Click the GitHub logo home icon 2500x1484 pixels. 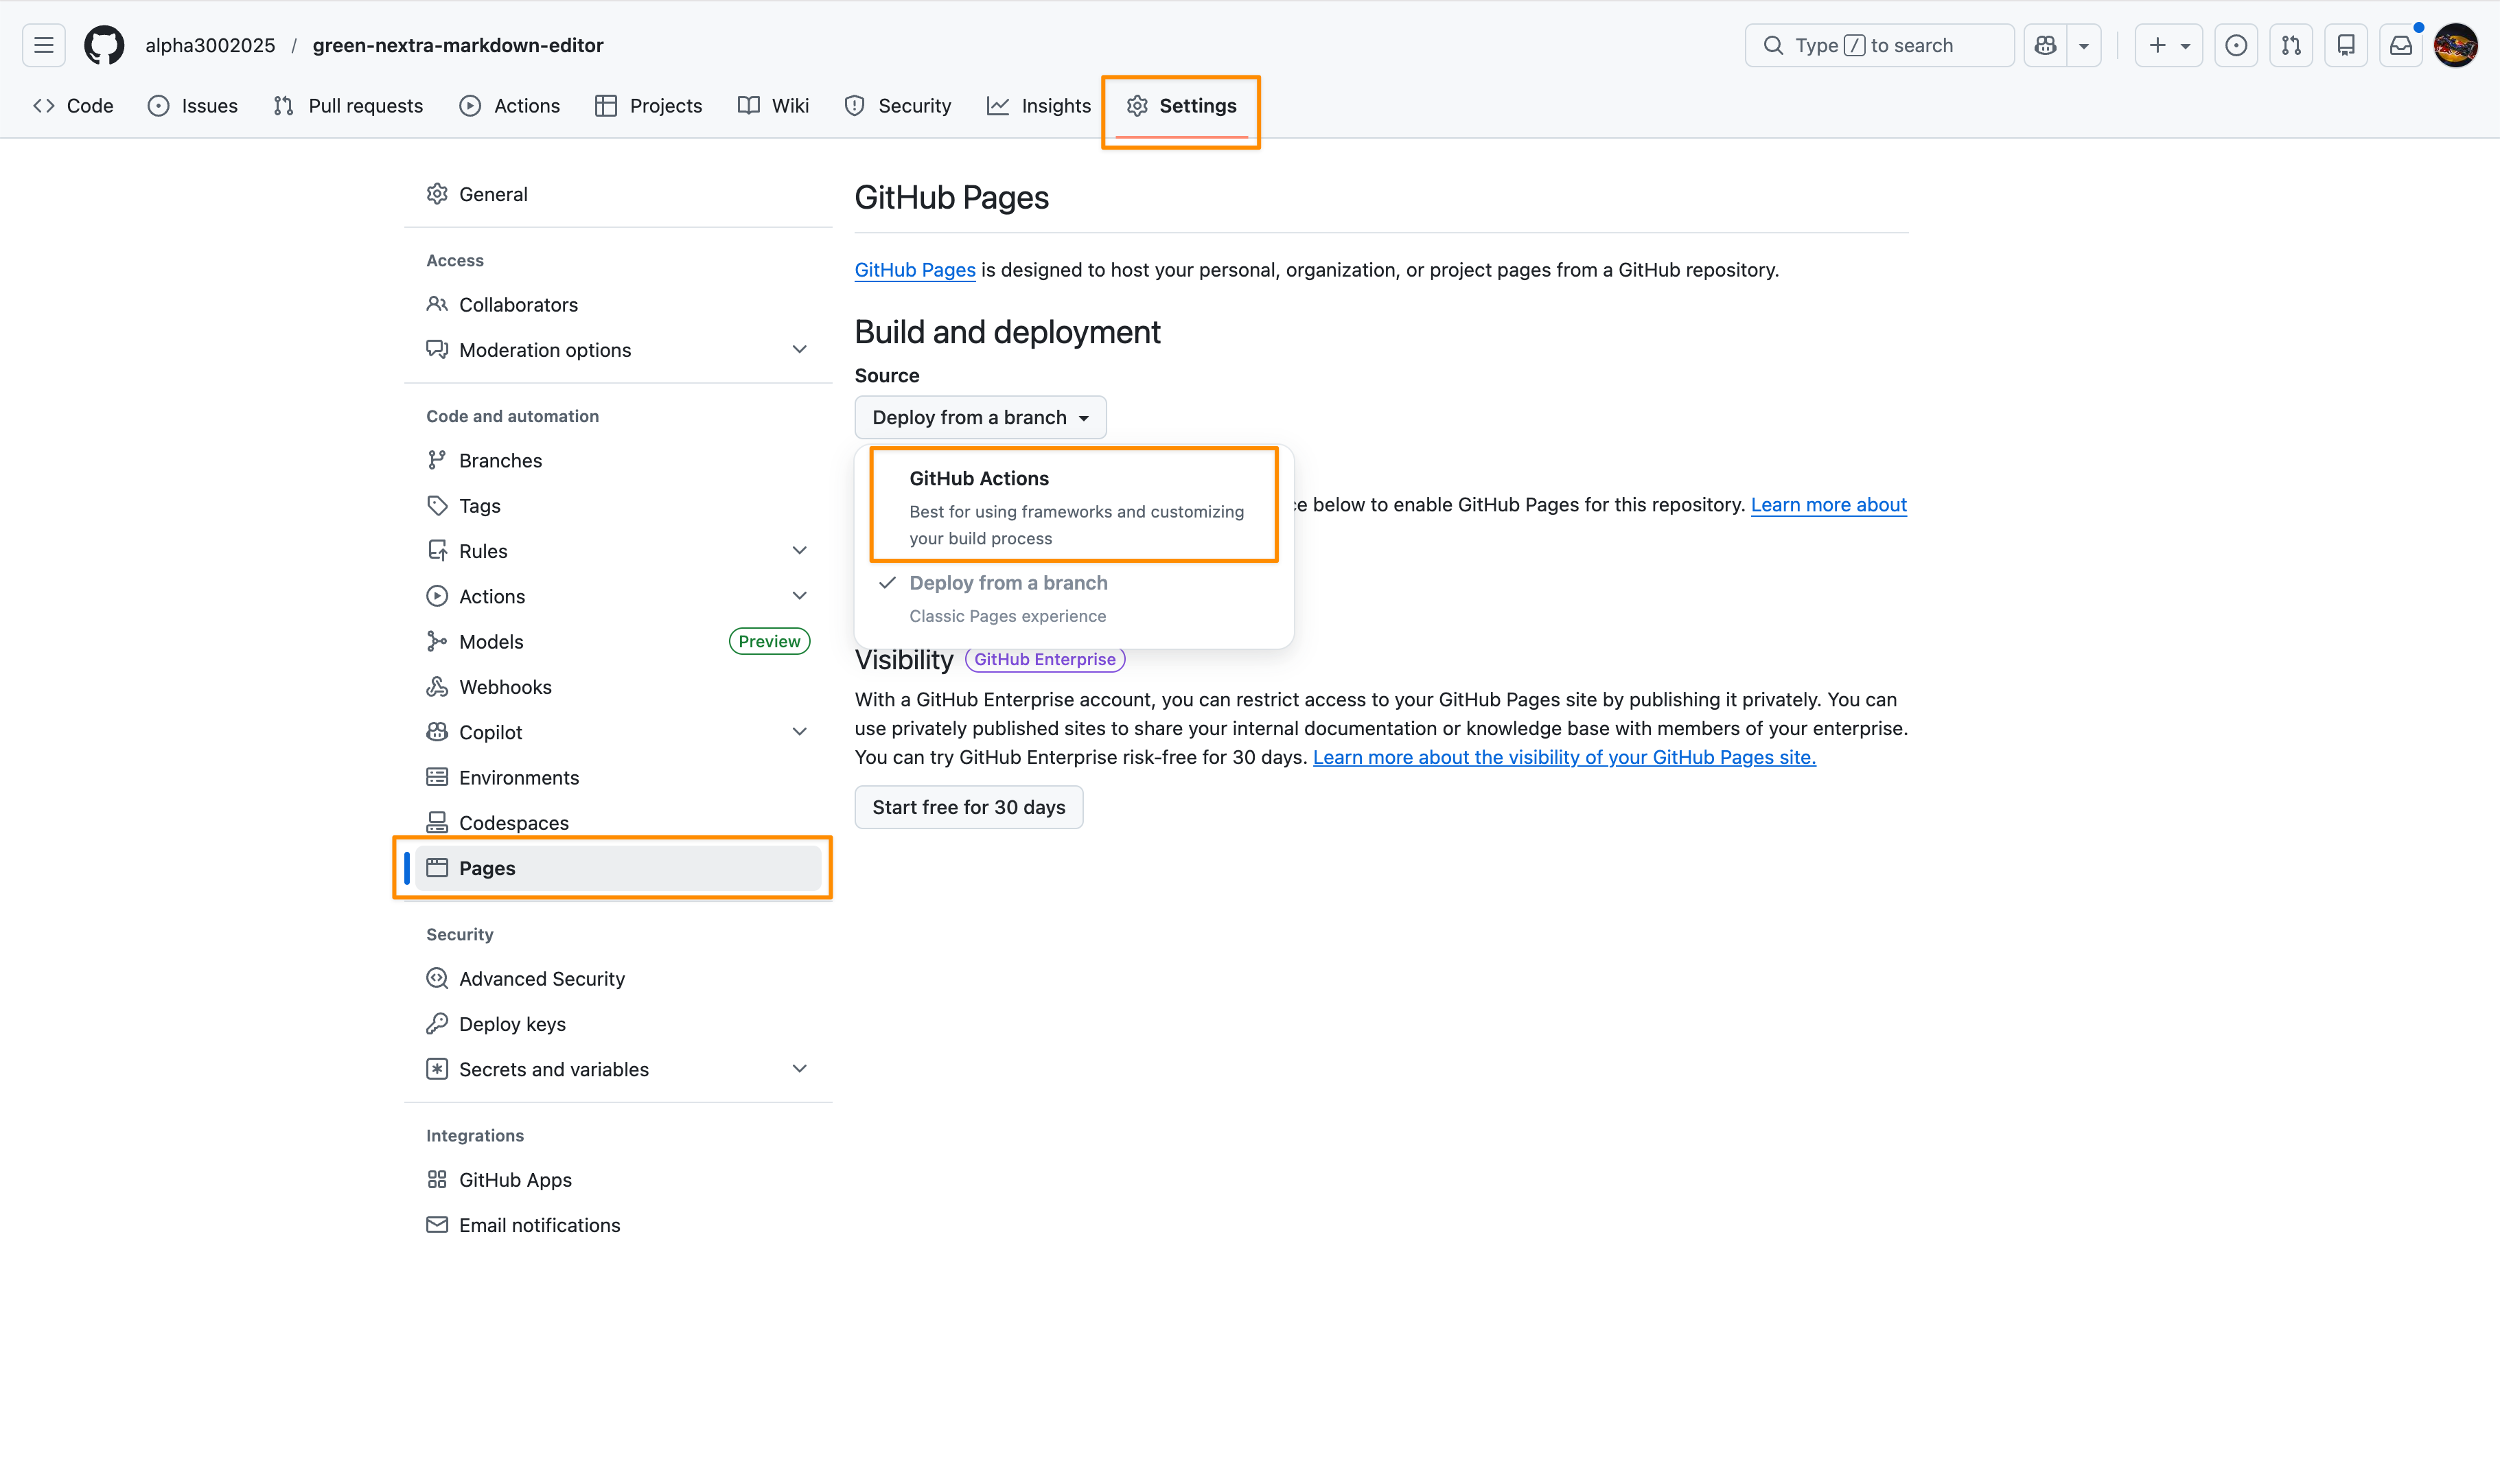click(104, 45)
